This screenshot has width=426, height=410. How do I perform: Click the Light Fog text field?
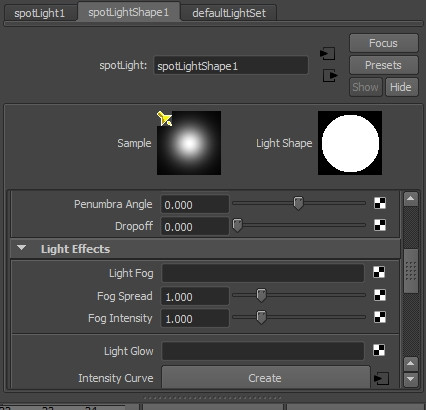(263, 273)
